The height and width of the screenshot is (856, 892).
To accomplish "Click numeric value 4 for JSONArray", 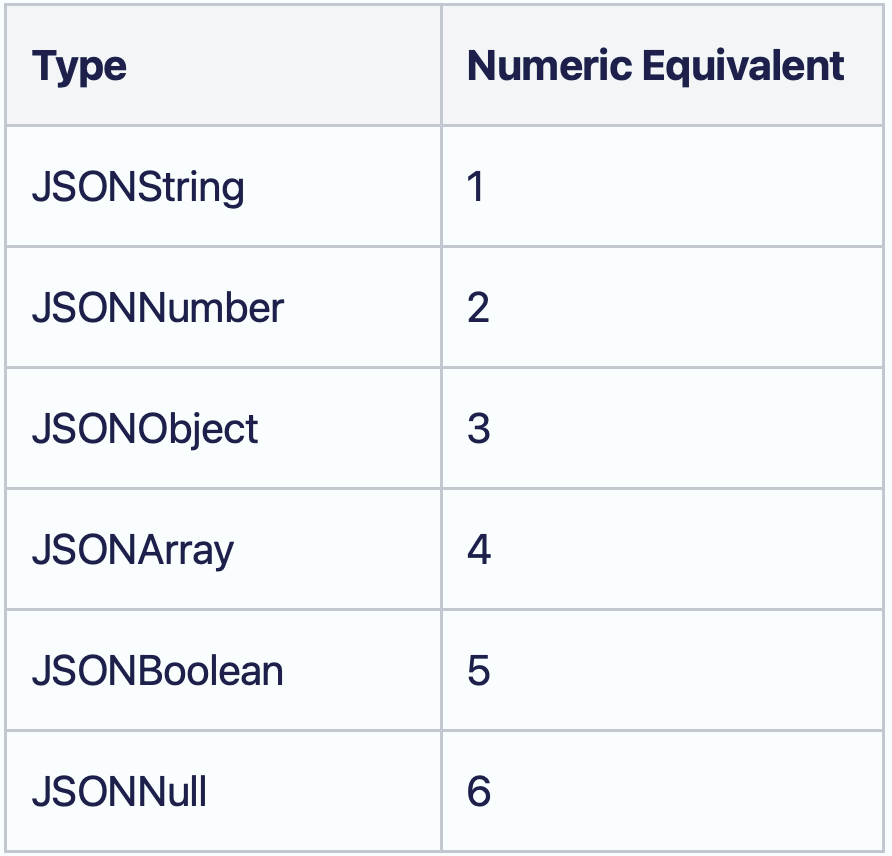I will (x=479, y=550).
